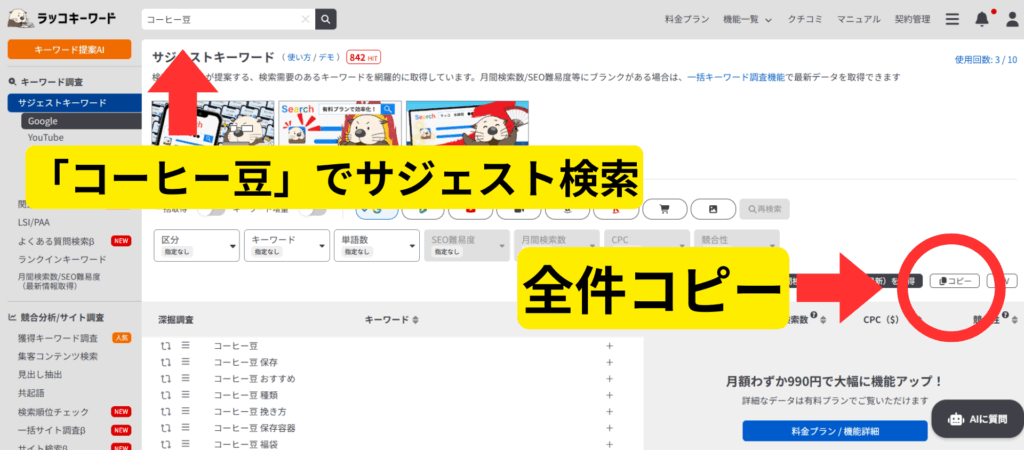Viewport: 1024px width, 450px height.
Task: Click plus icon on コーヒー豆 保存 row
Action: pos(609,362)
